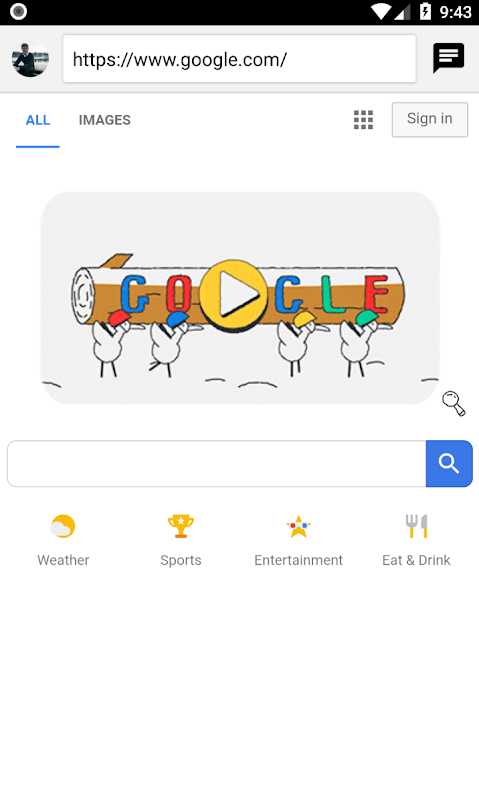Open the chat message icon
The height and width of the screenshot is (800, 479).
(448, 58)
